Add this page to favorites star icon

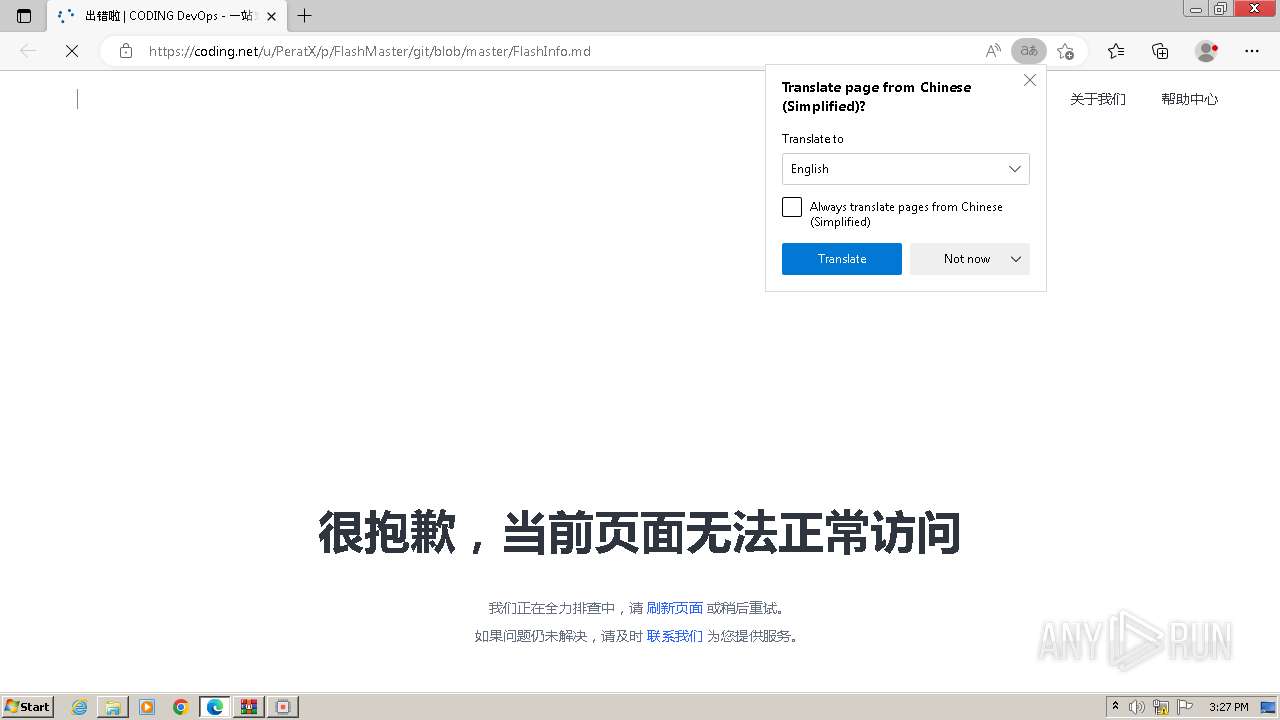(1066, 51)
